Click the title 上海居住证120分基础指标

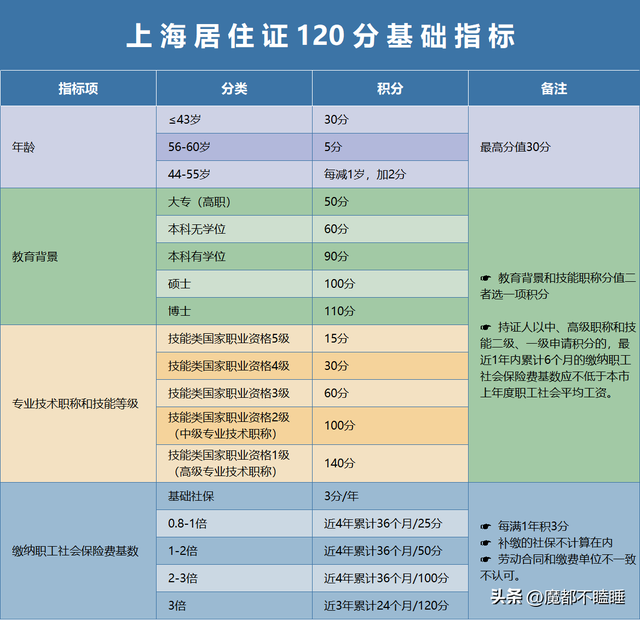click(320, 36)
